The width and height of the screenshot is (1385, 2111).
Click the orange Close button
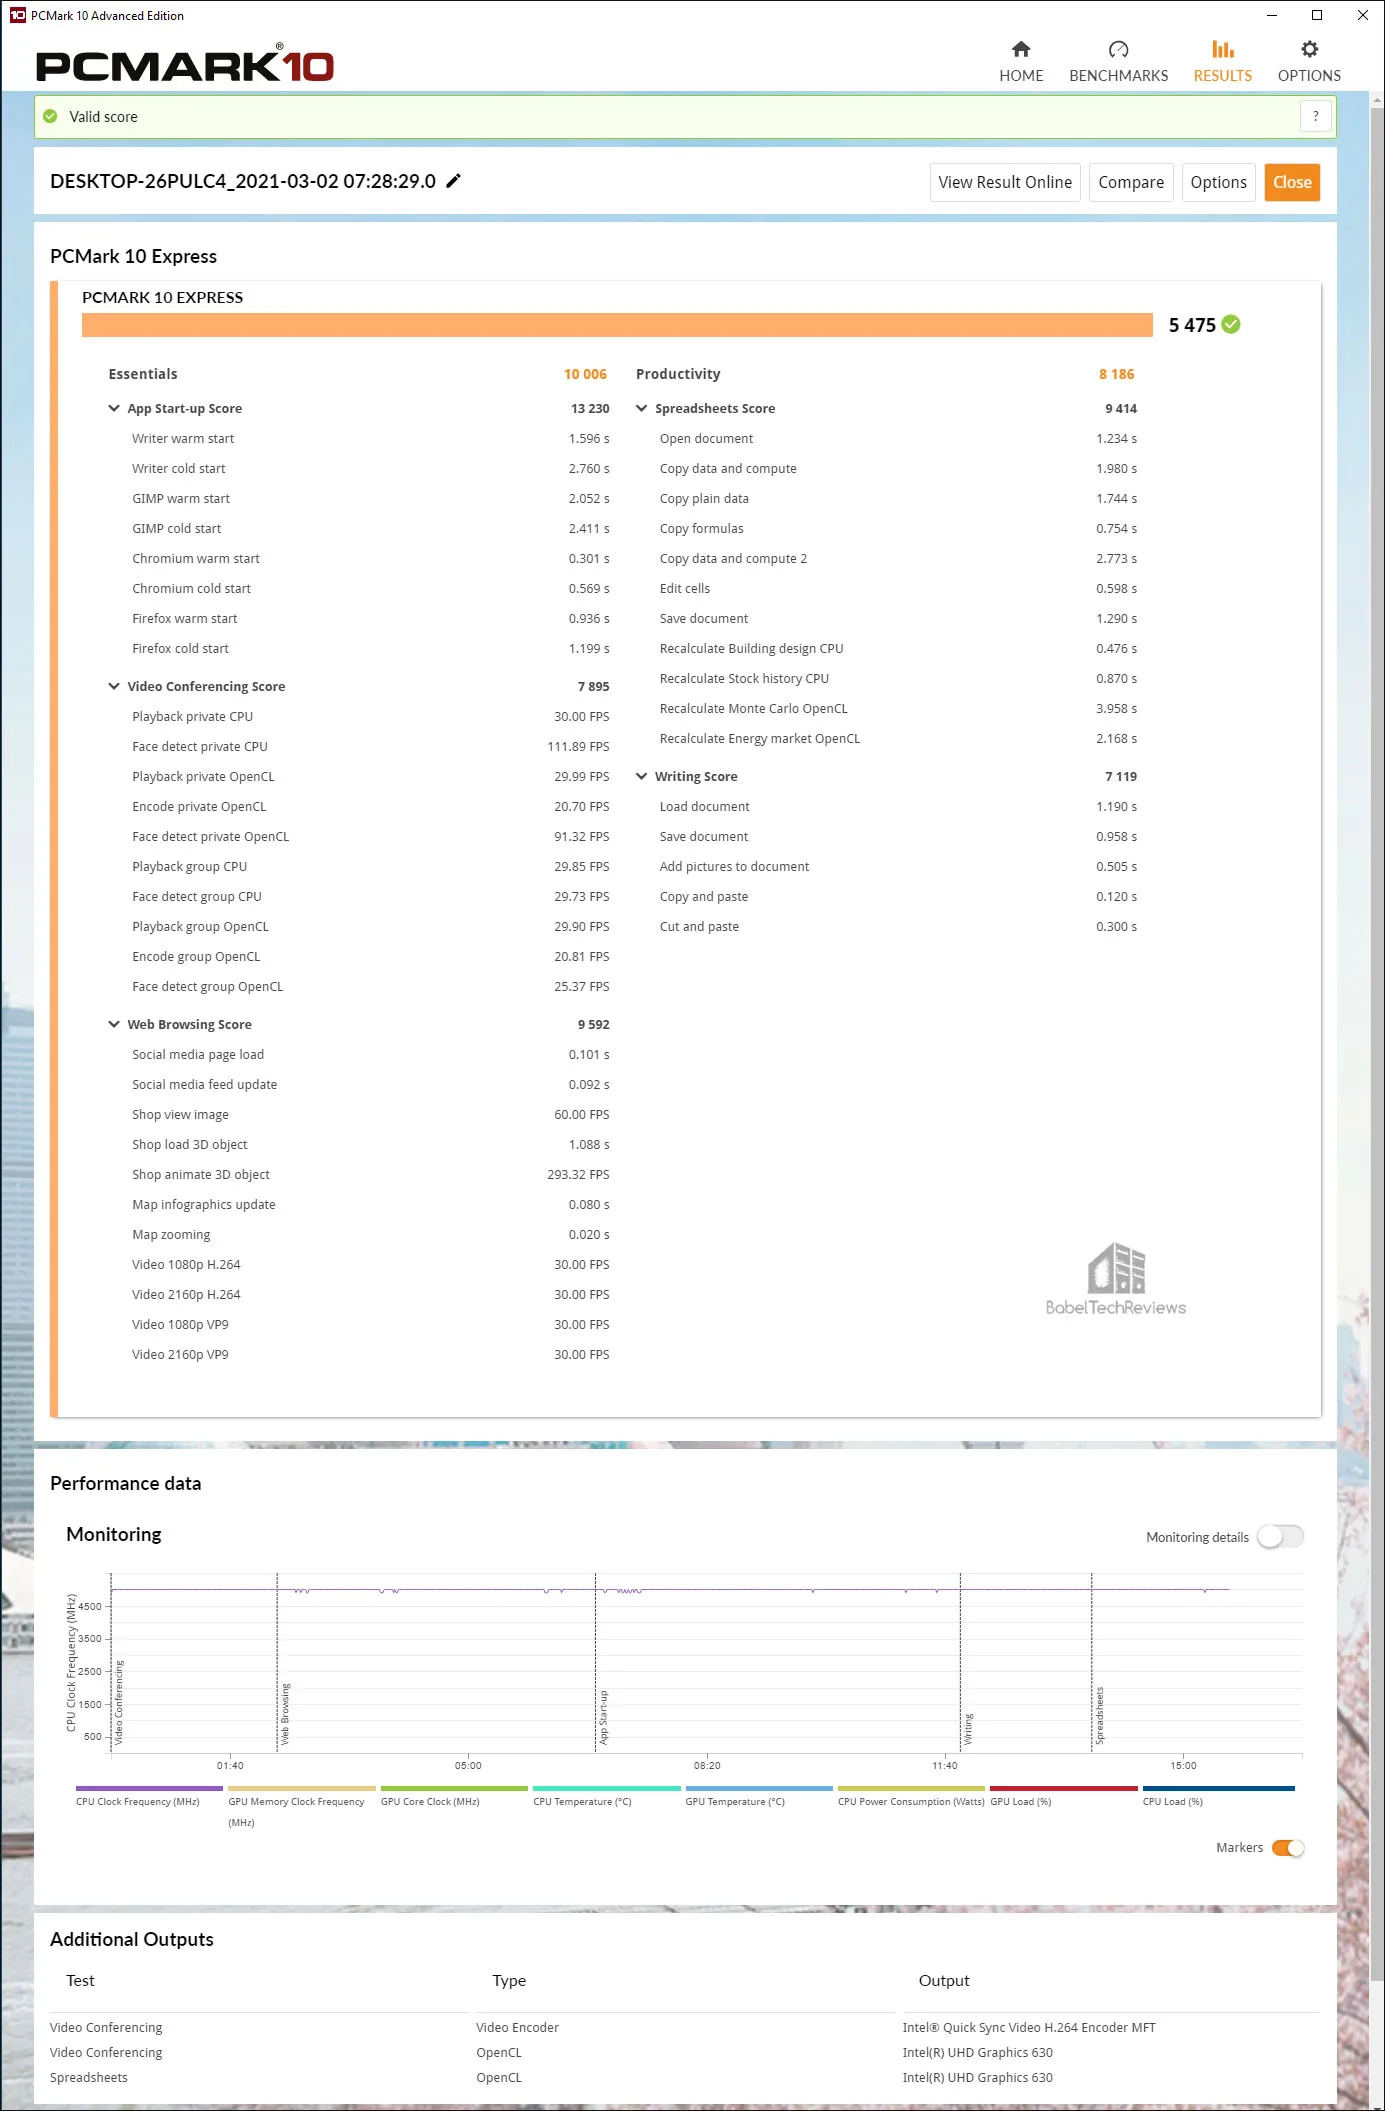pos(1292,182)
